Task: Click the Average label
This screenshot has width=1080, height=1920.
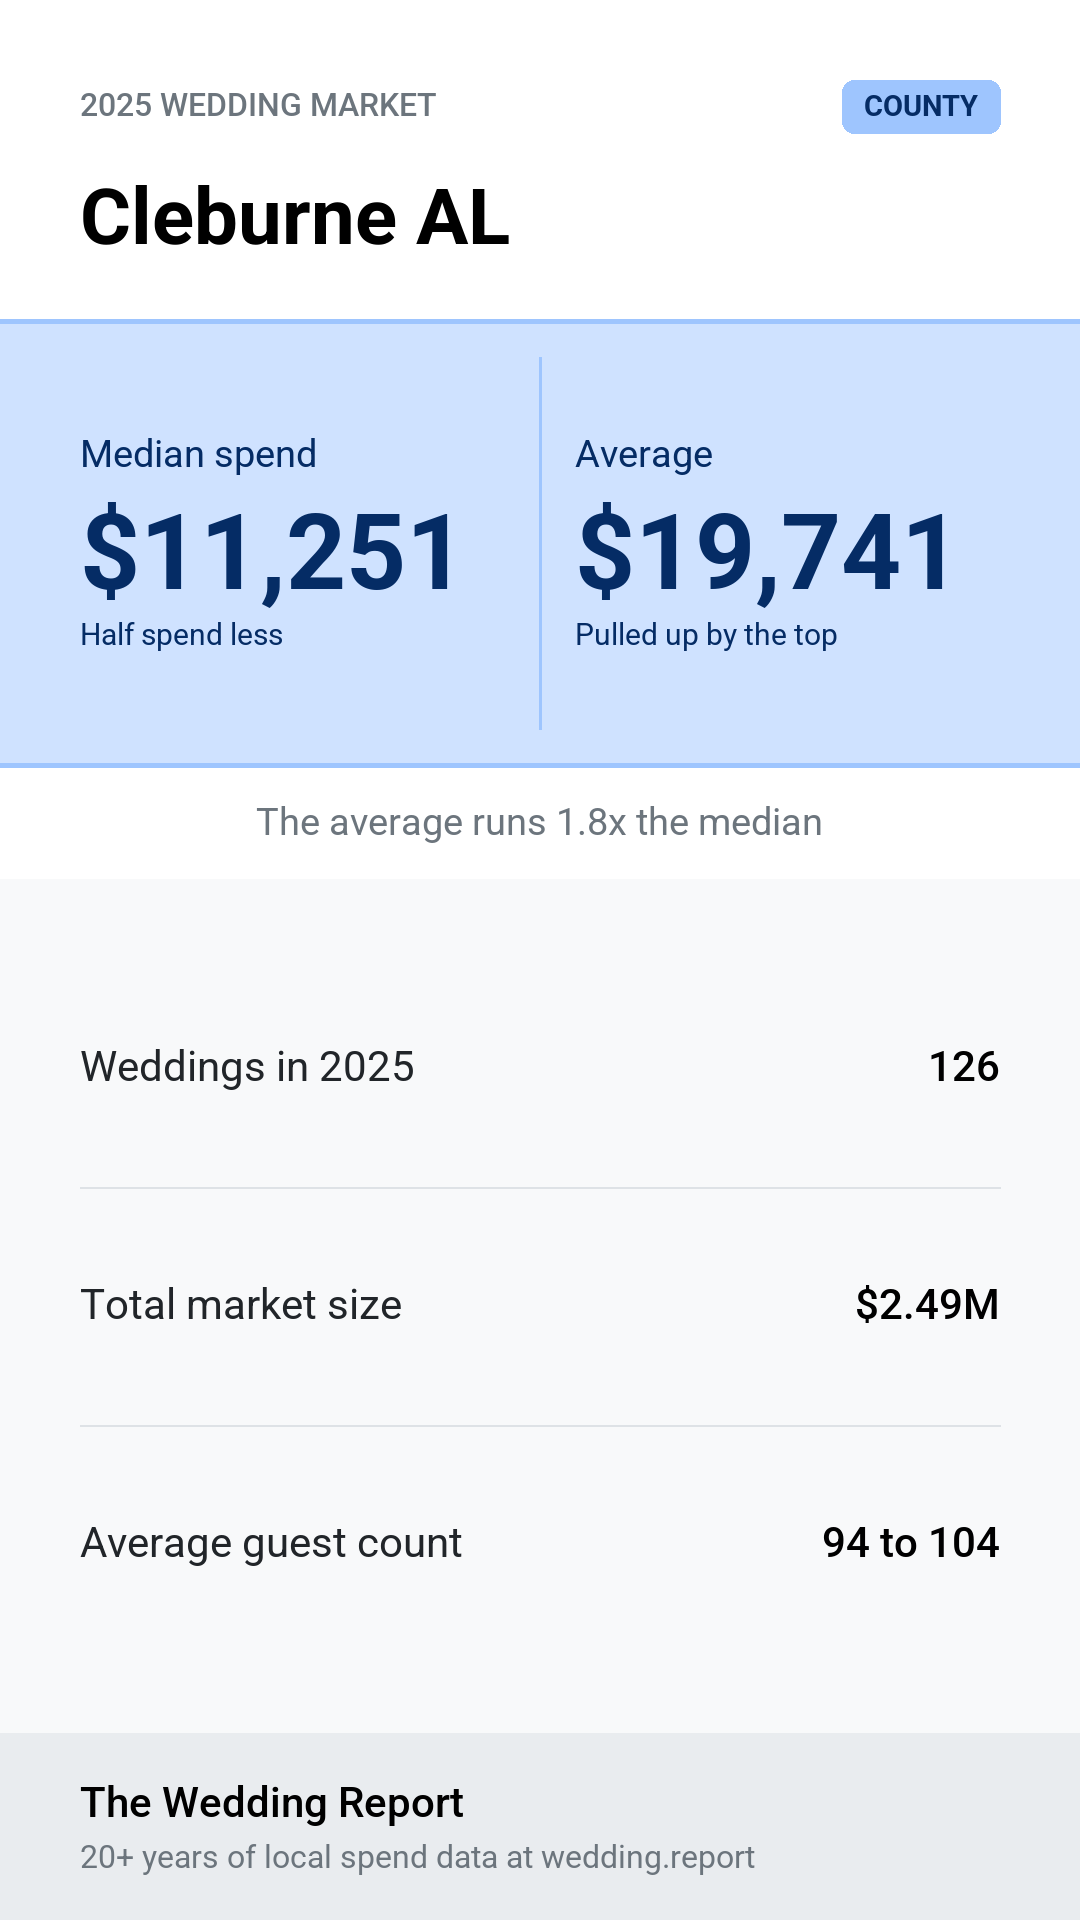Action: click(644, 454)
